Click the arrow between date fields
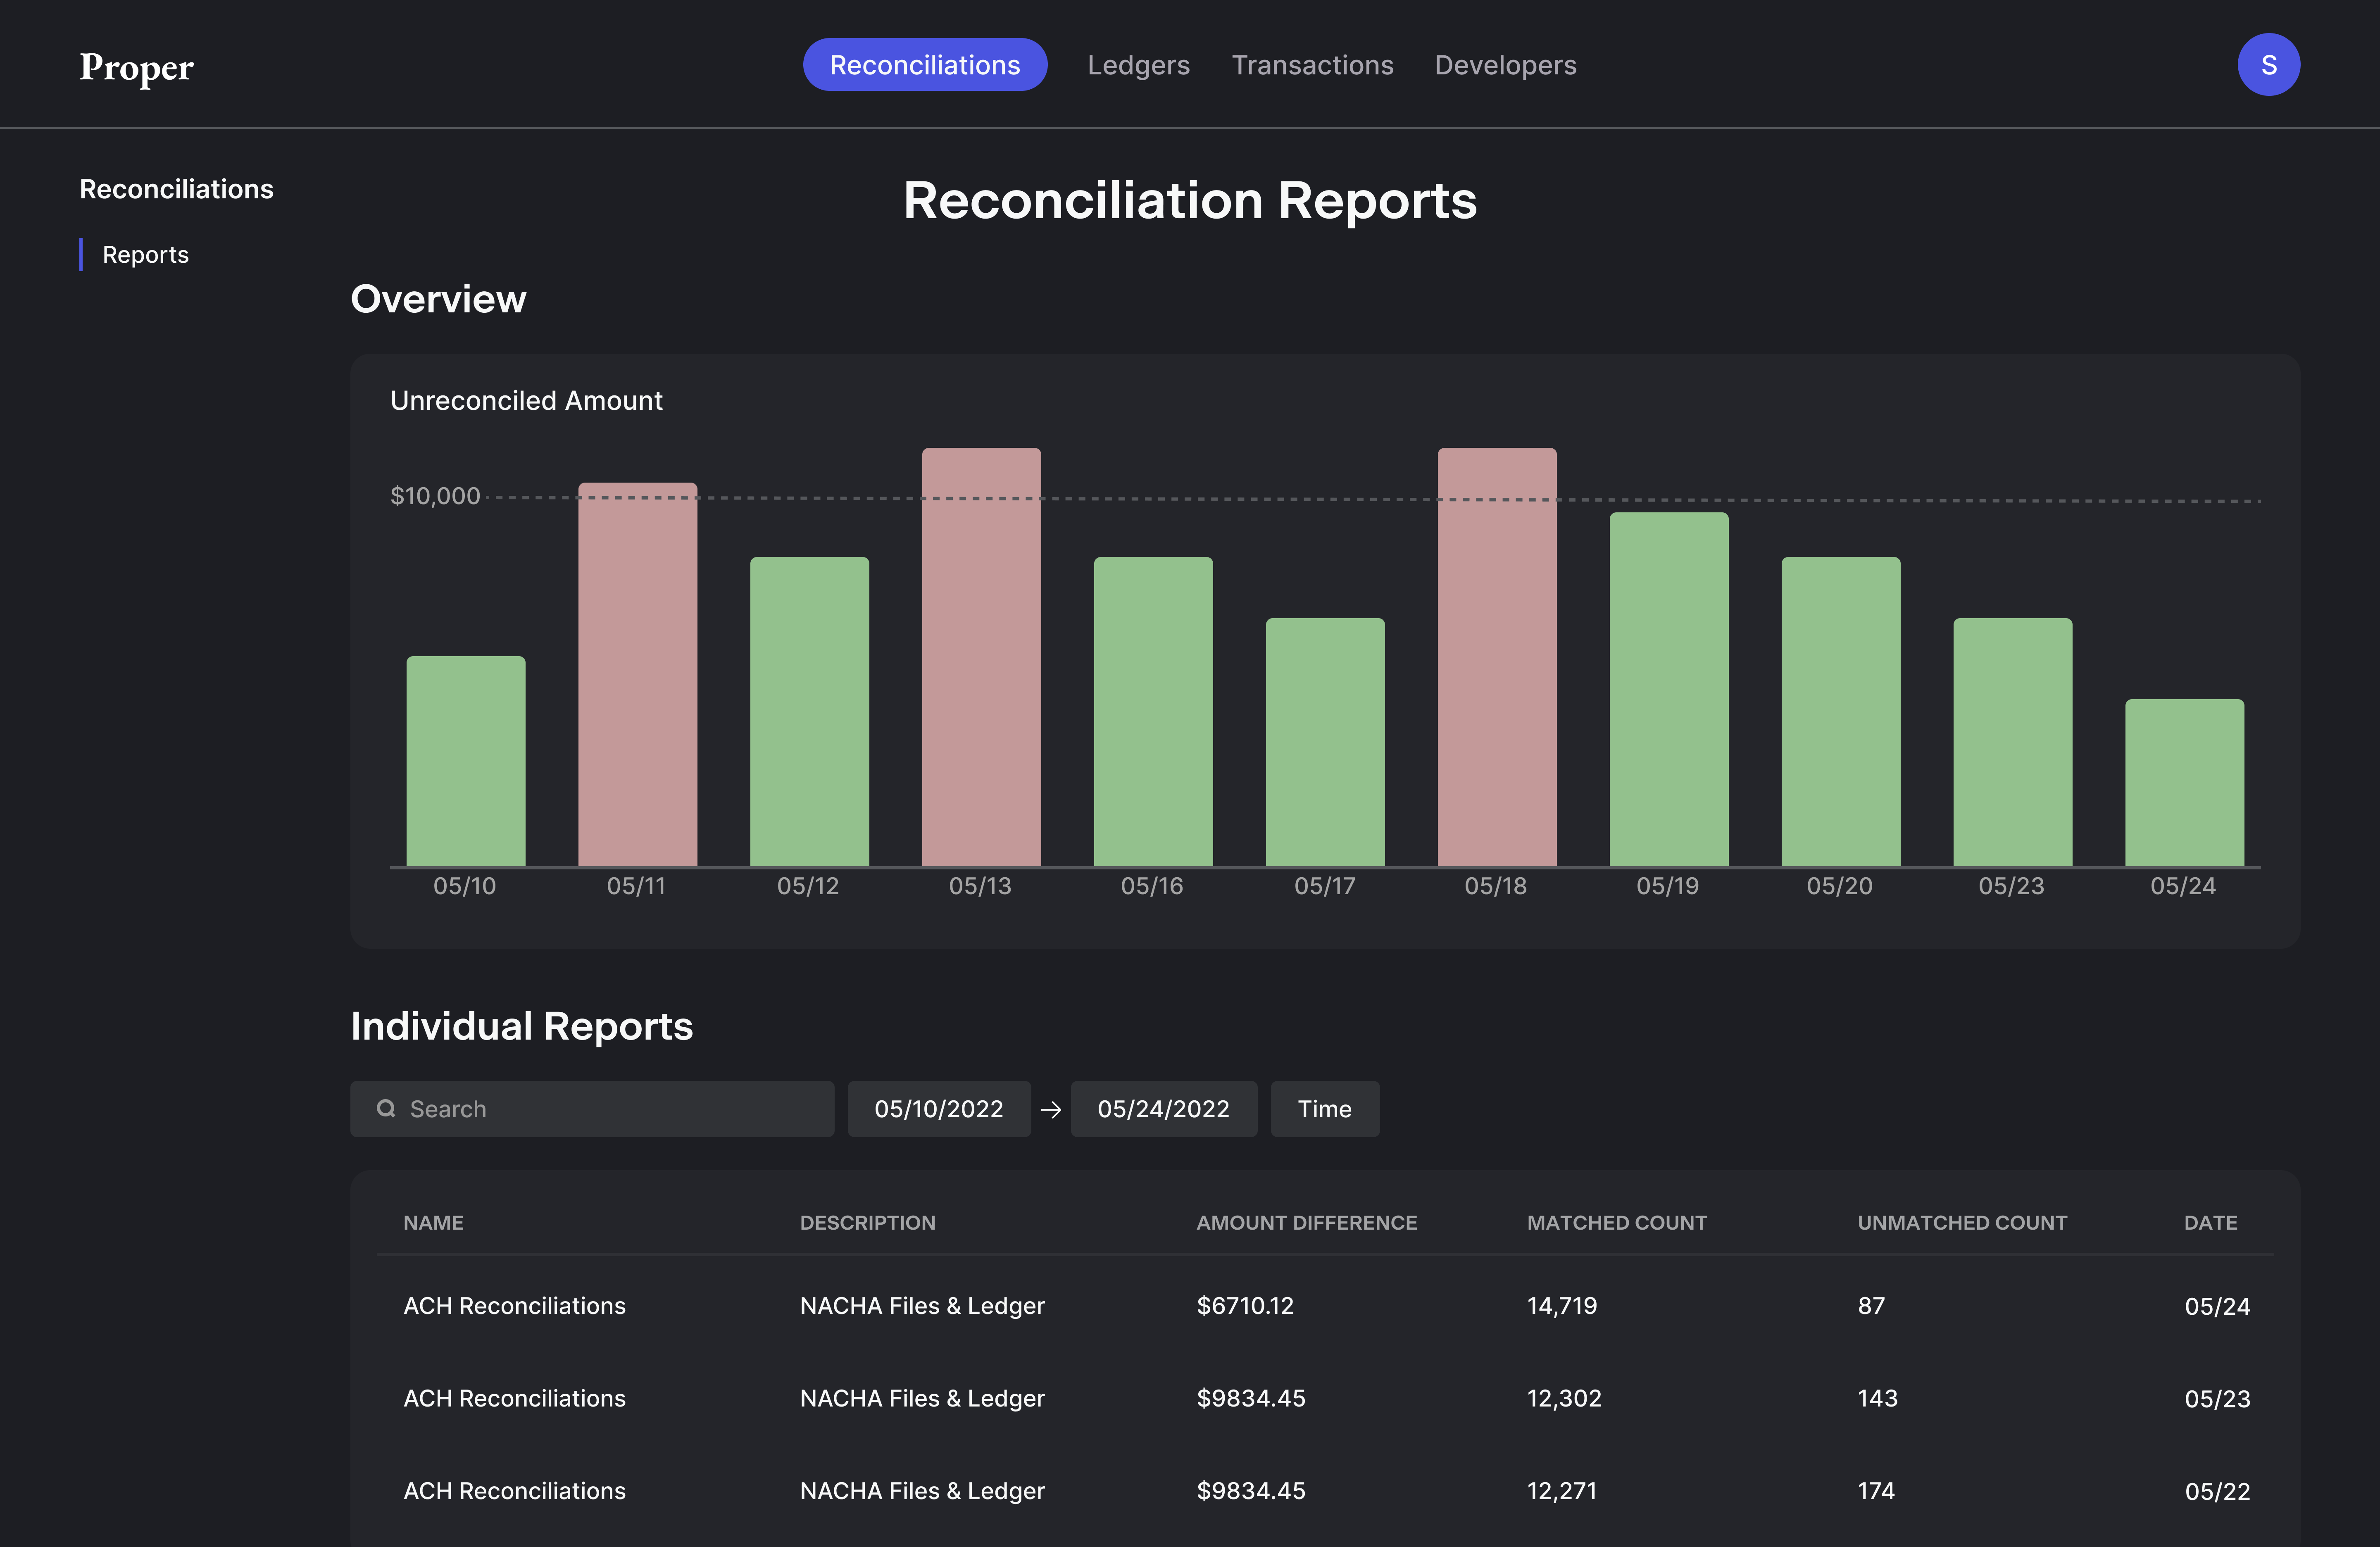 coord(1050,1109)
